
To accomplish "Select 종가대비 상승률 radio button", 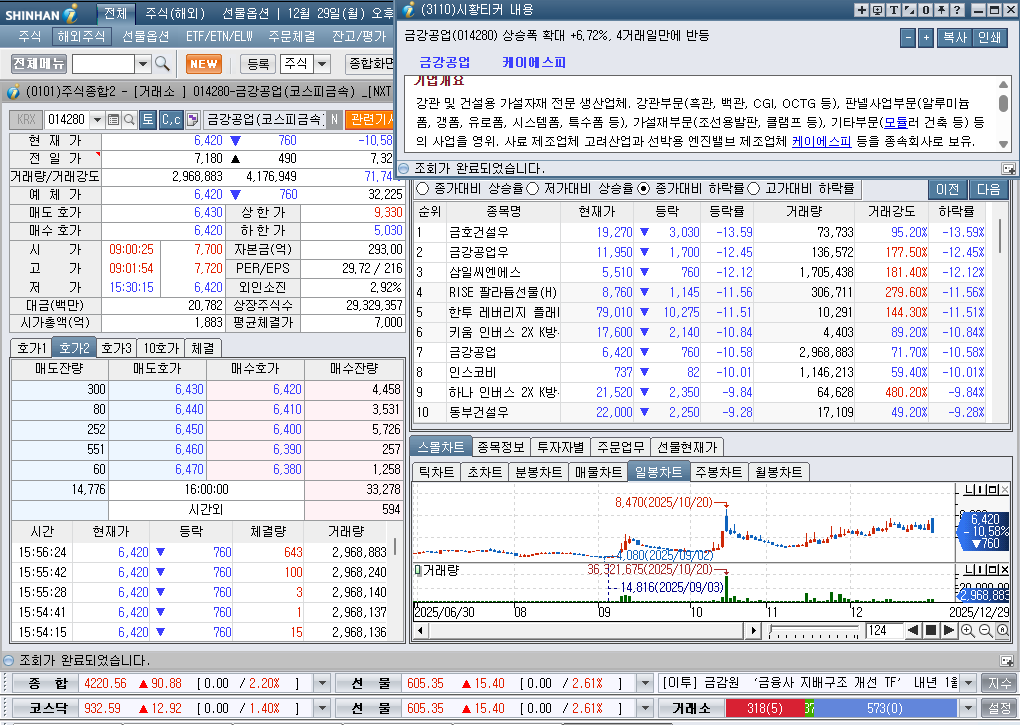I will click(423, 189).
